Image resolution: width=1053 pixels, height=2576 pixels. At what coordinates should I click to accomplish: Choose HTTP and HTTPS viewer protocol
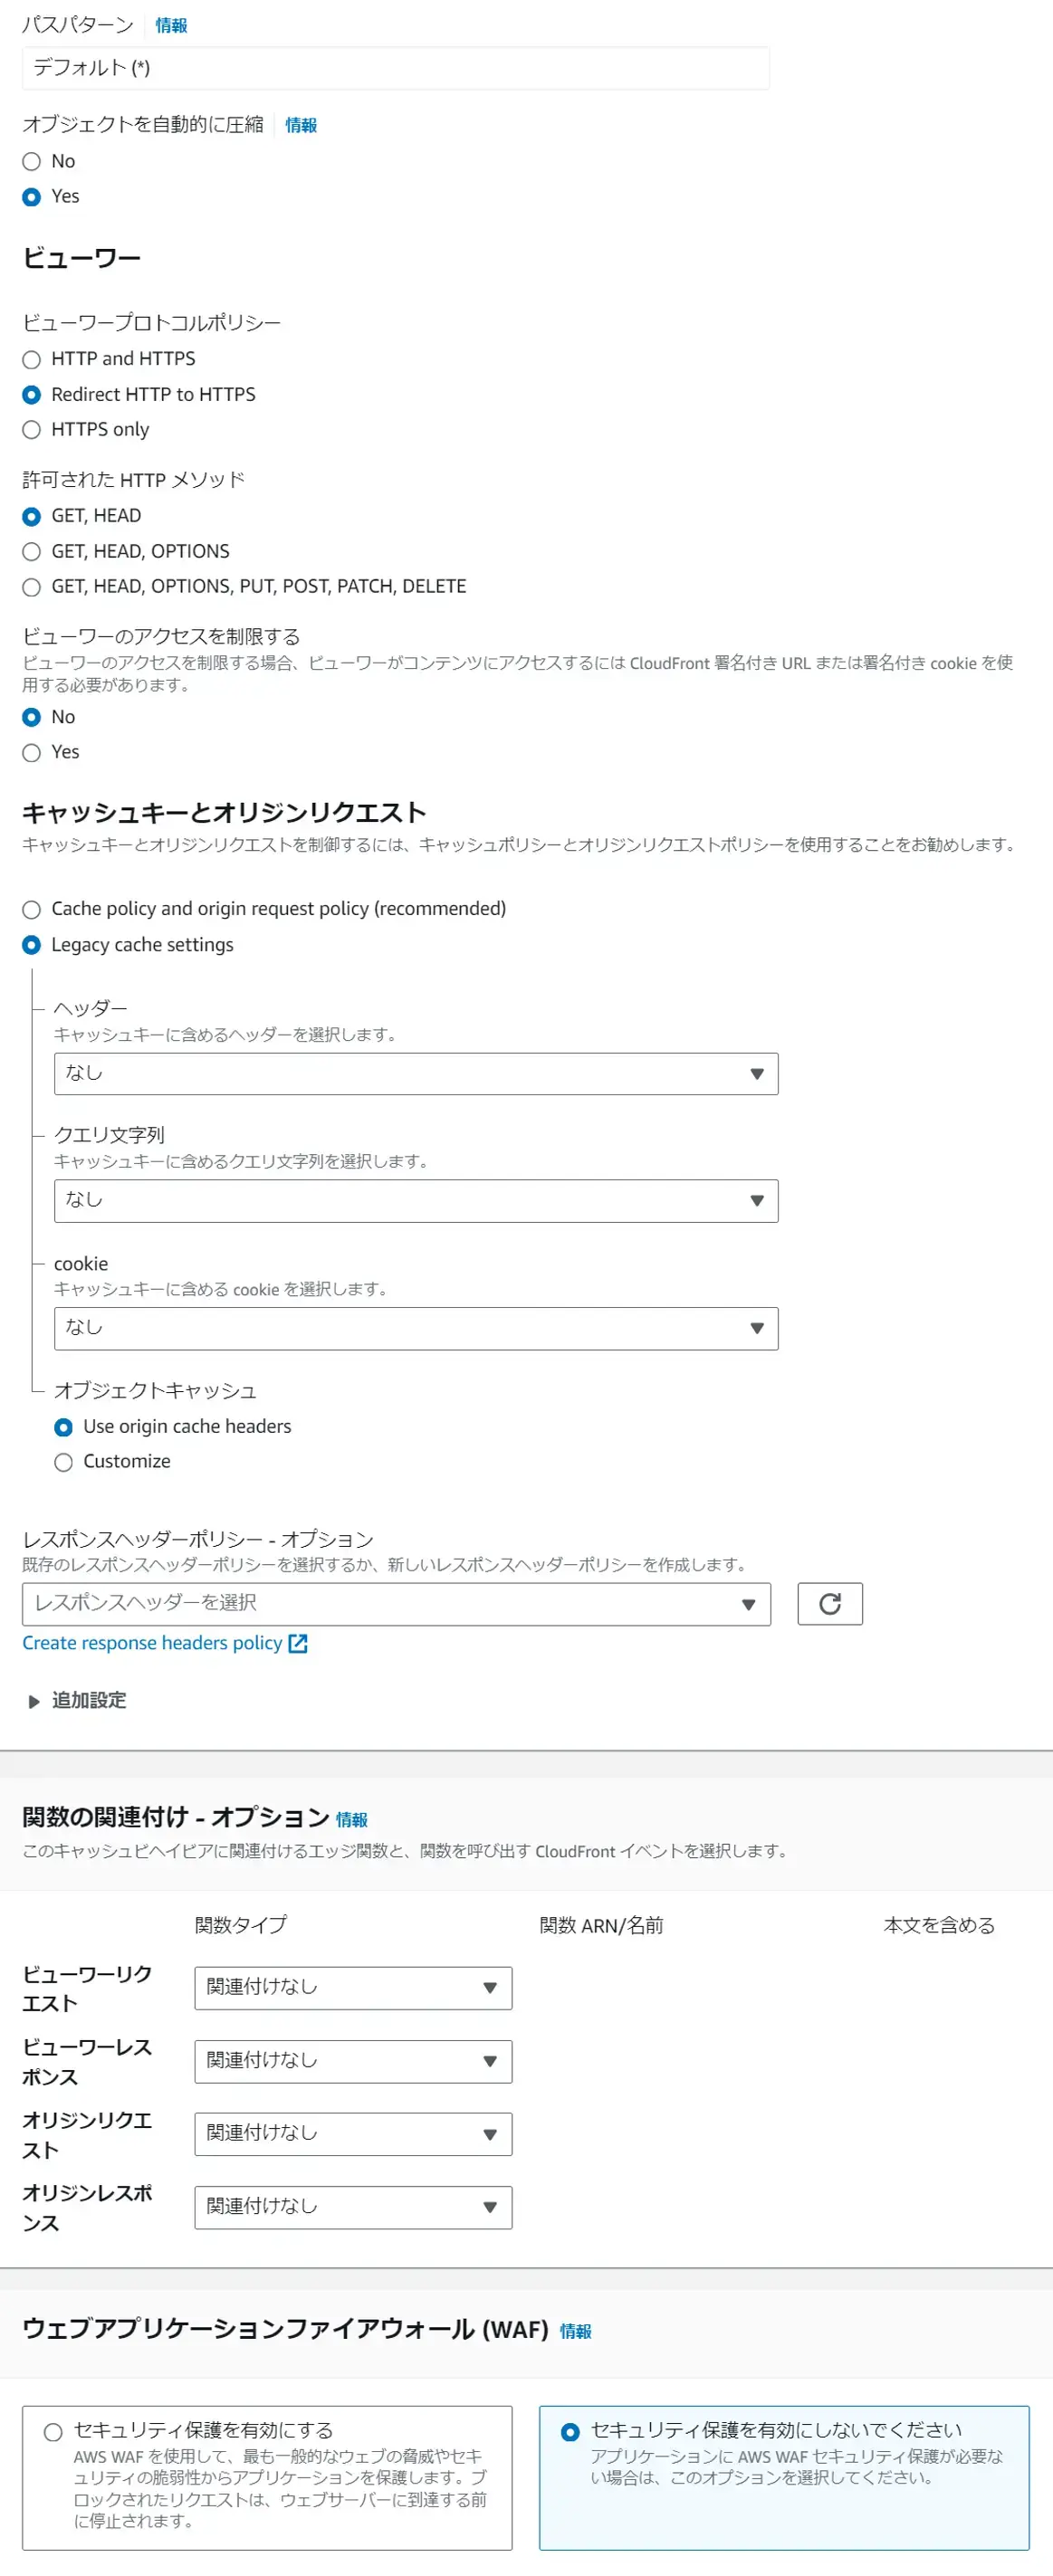point(32,359)
